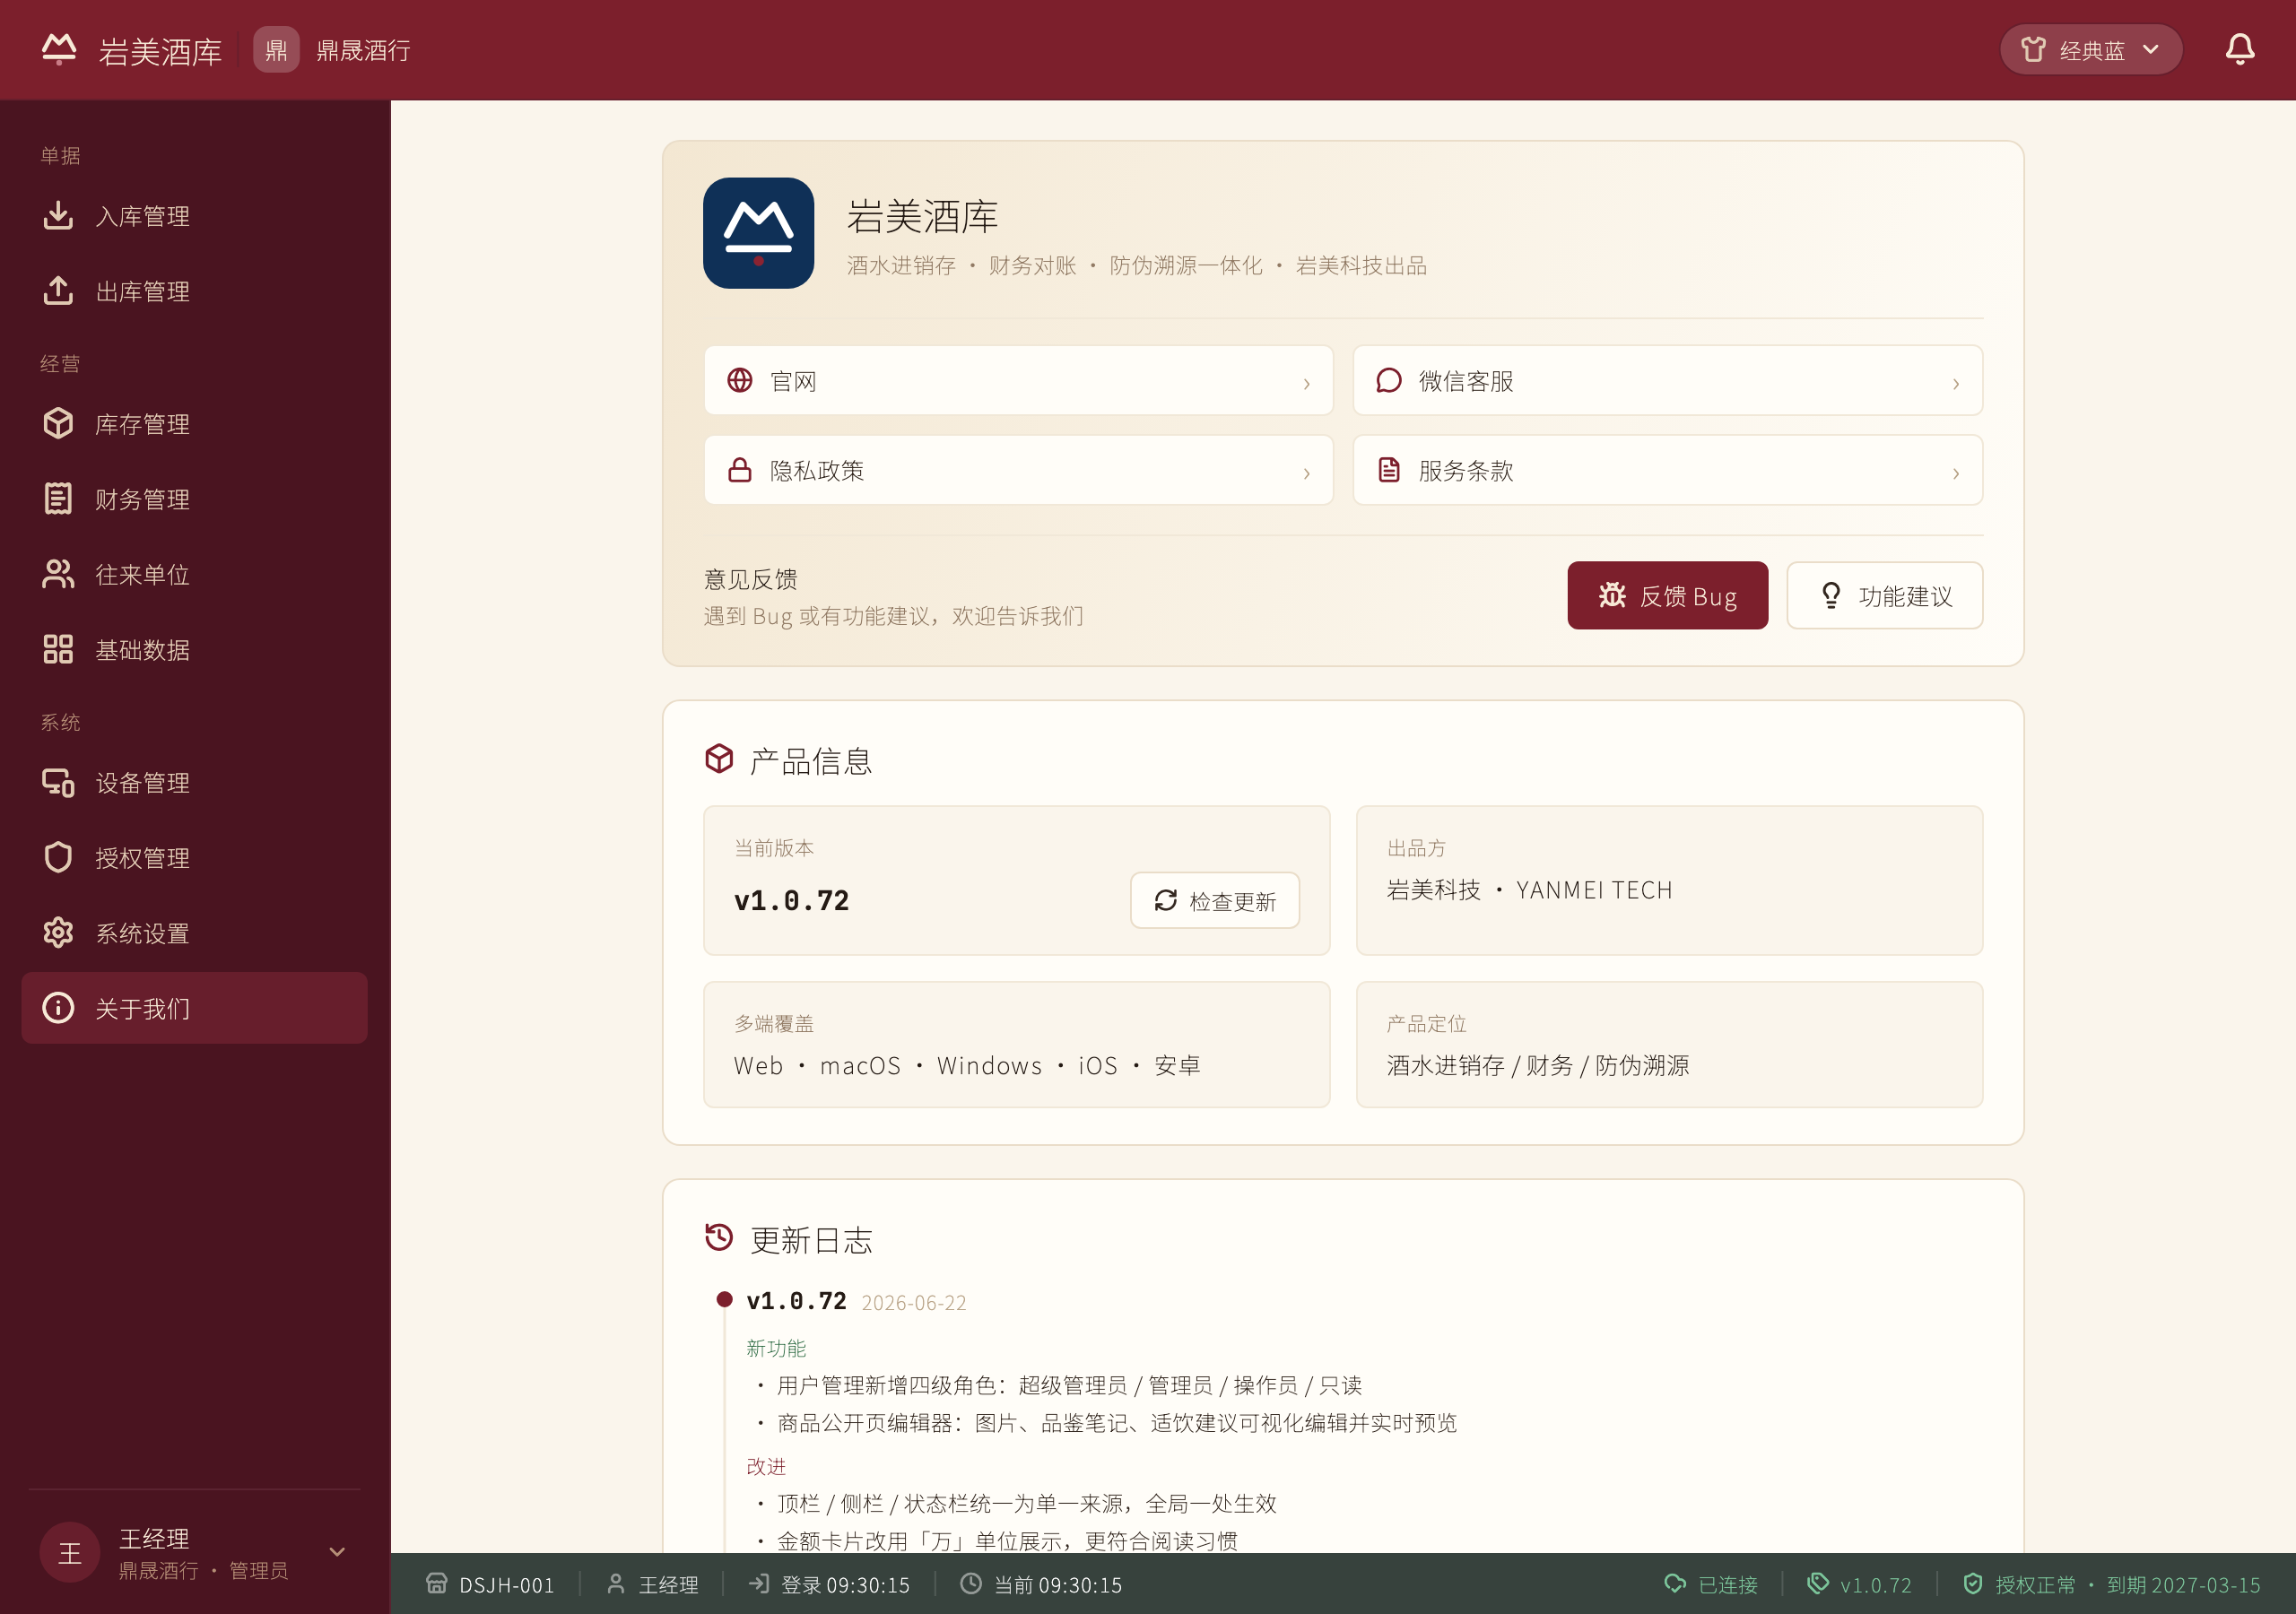Click the lightbulb icon in 功能建议

tap(1830, 595)
